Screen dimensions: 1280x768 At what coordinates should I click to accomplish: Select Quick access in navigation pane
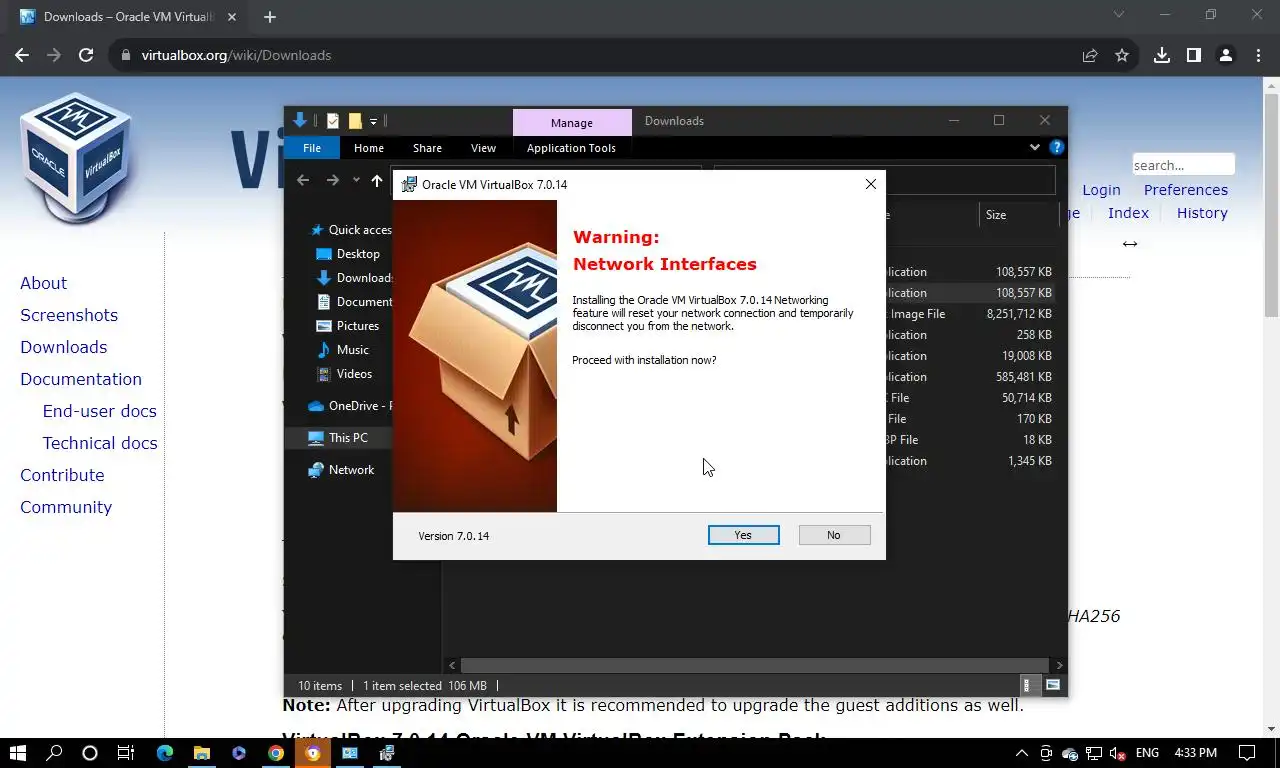(351, 230)
